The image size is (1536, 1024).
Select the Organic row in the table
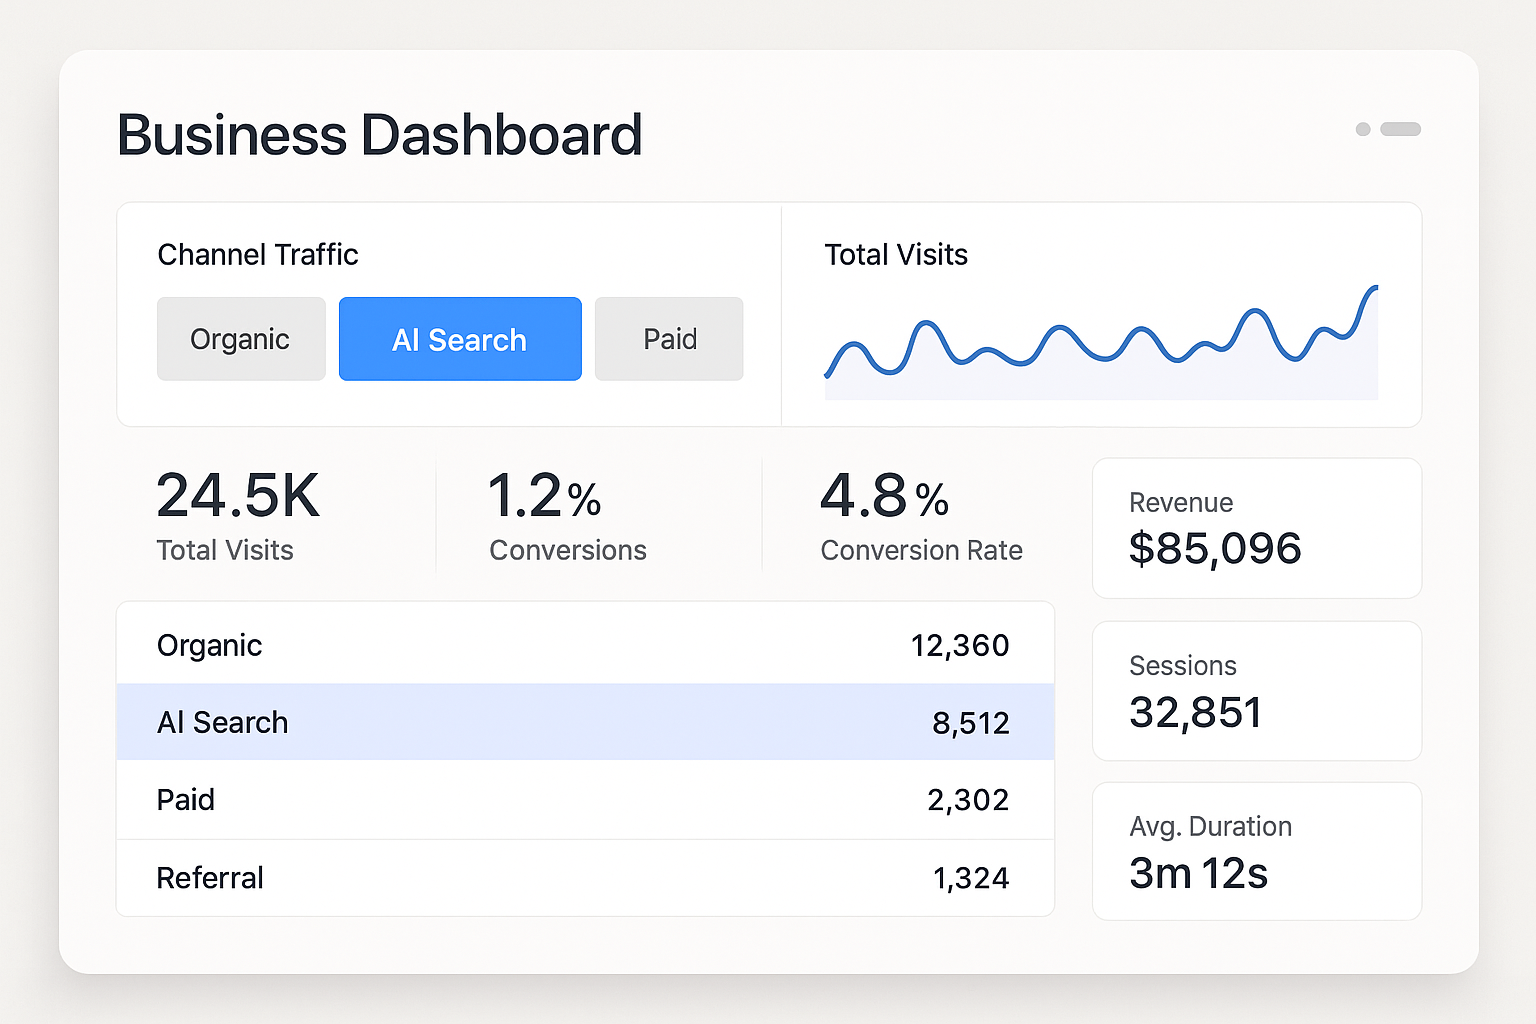585,644
